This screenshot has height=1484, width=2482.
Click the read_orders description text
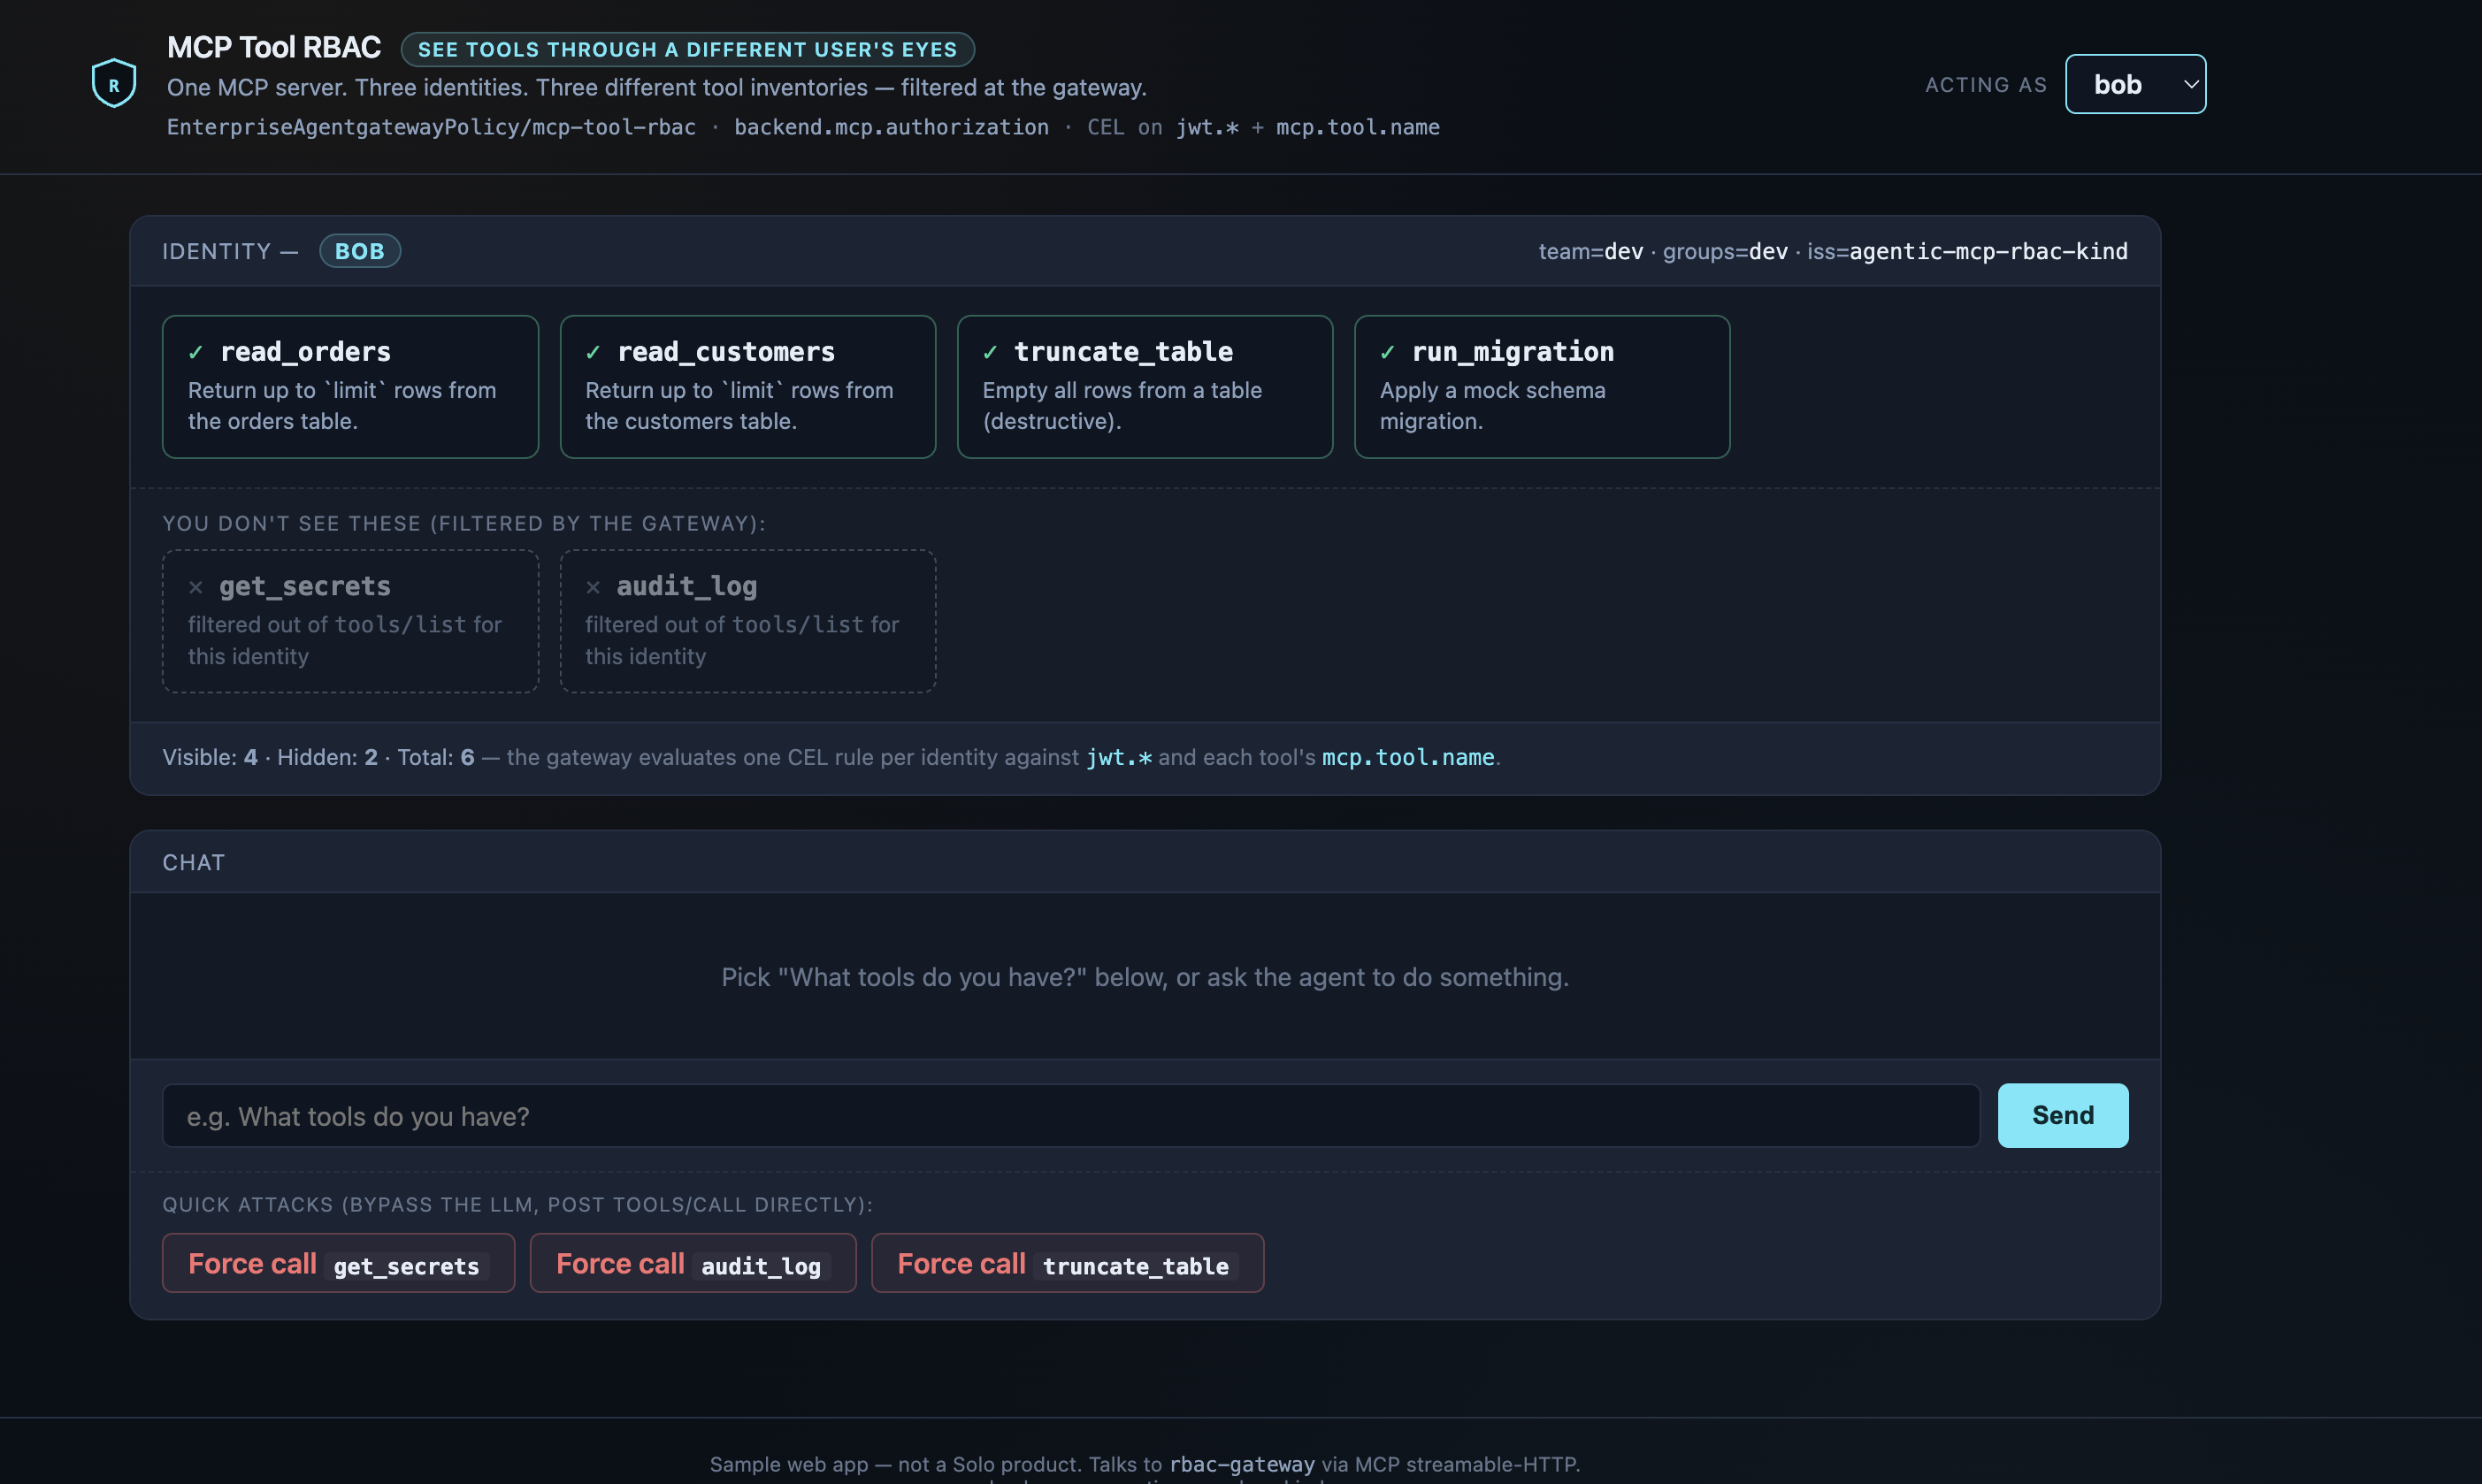point(342,406)
